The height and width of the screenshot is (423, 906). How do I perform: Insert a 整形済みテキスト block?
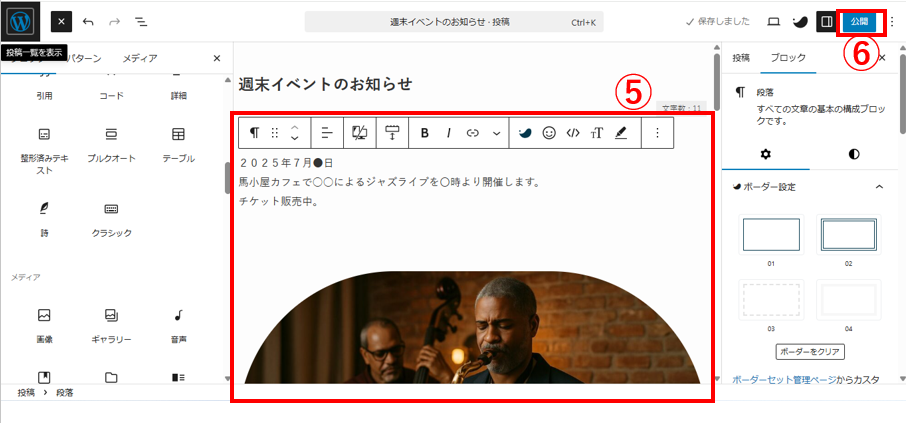[44, 151]
